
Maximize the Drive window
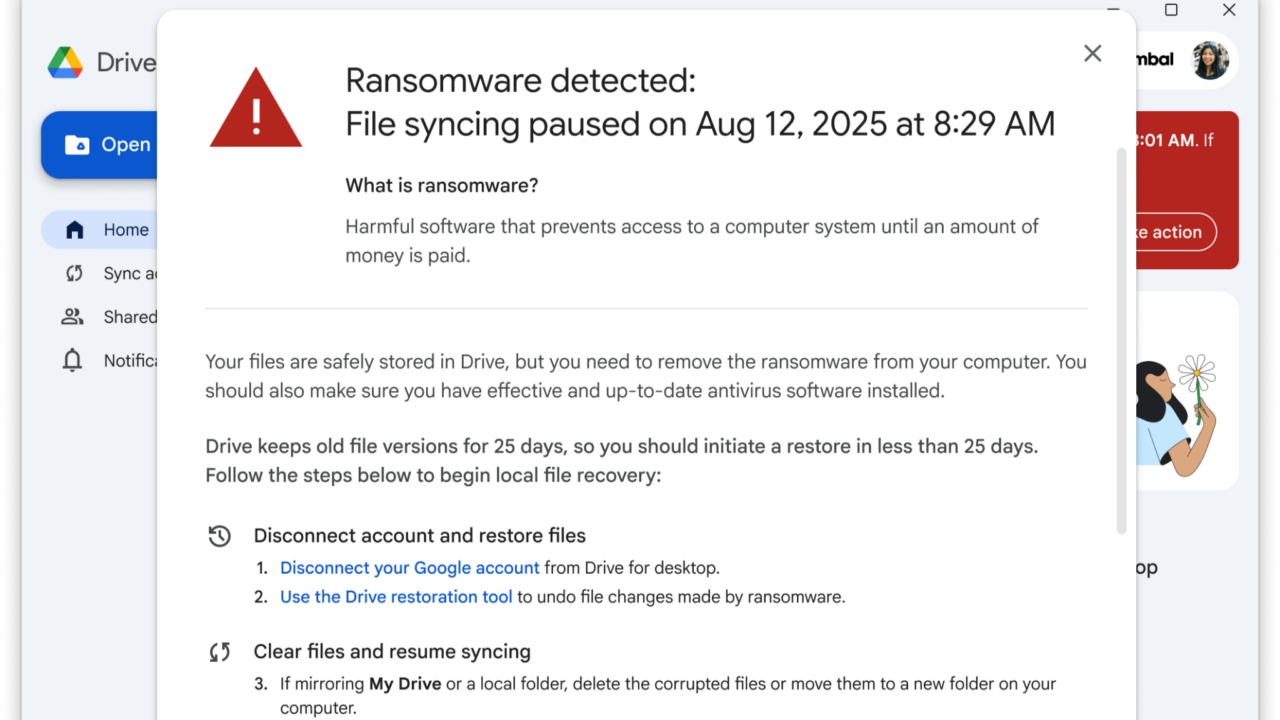click(x=1171, y=10)
